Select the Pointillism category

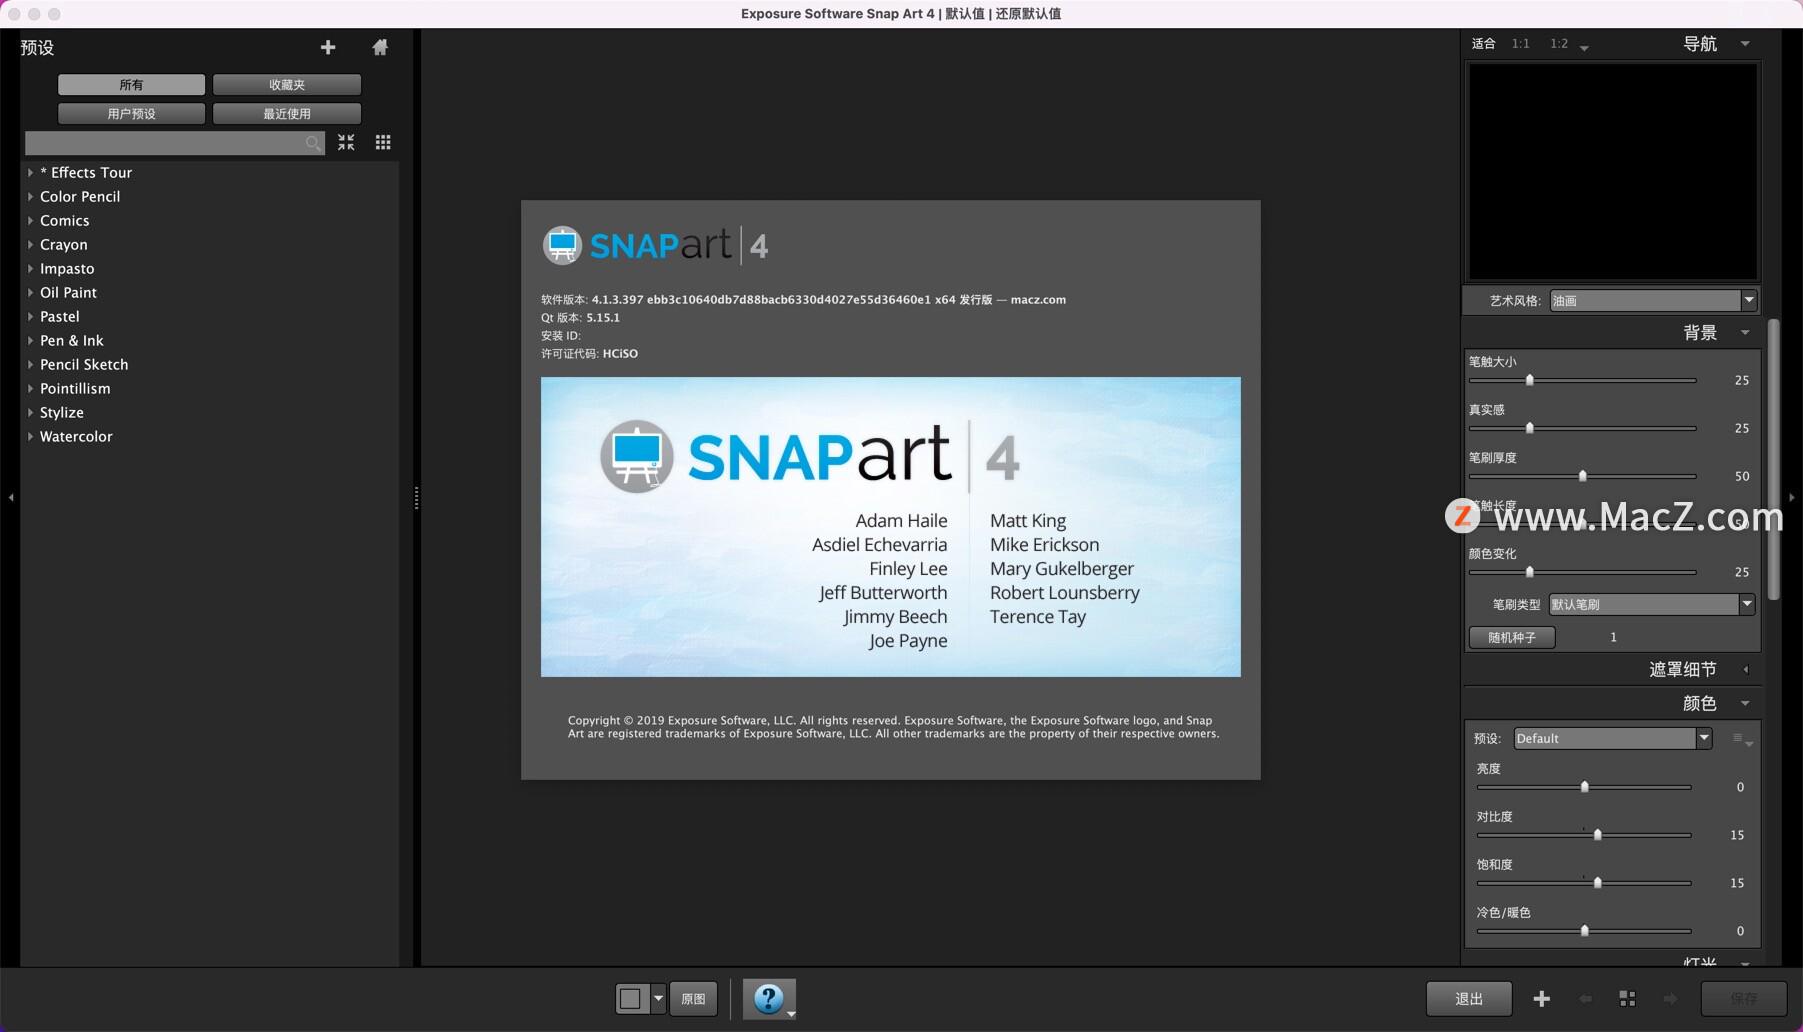point(75,389)
